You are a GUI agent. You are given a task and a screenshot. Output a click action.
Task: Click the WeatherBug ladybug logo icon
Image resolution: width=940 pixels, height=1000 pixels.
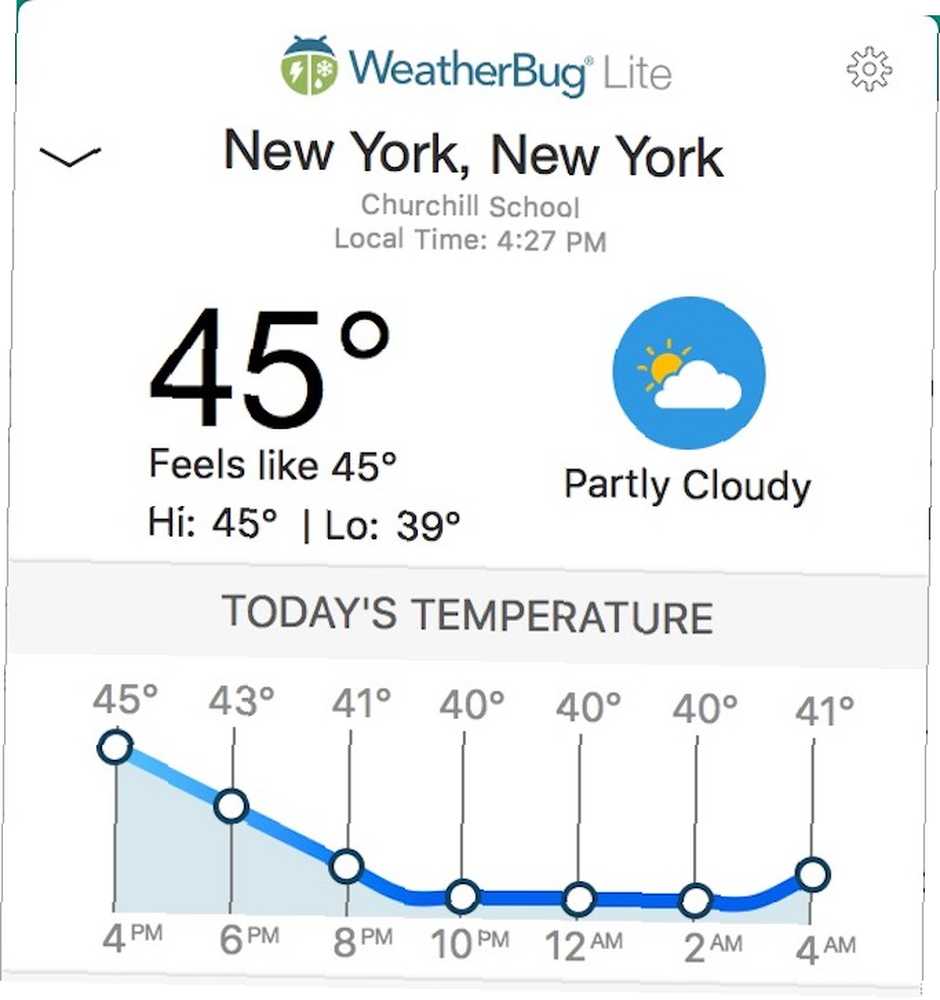tap(308, 65)
